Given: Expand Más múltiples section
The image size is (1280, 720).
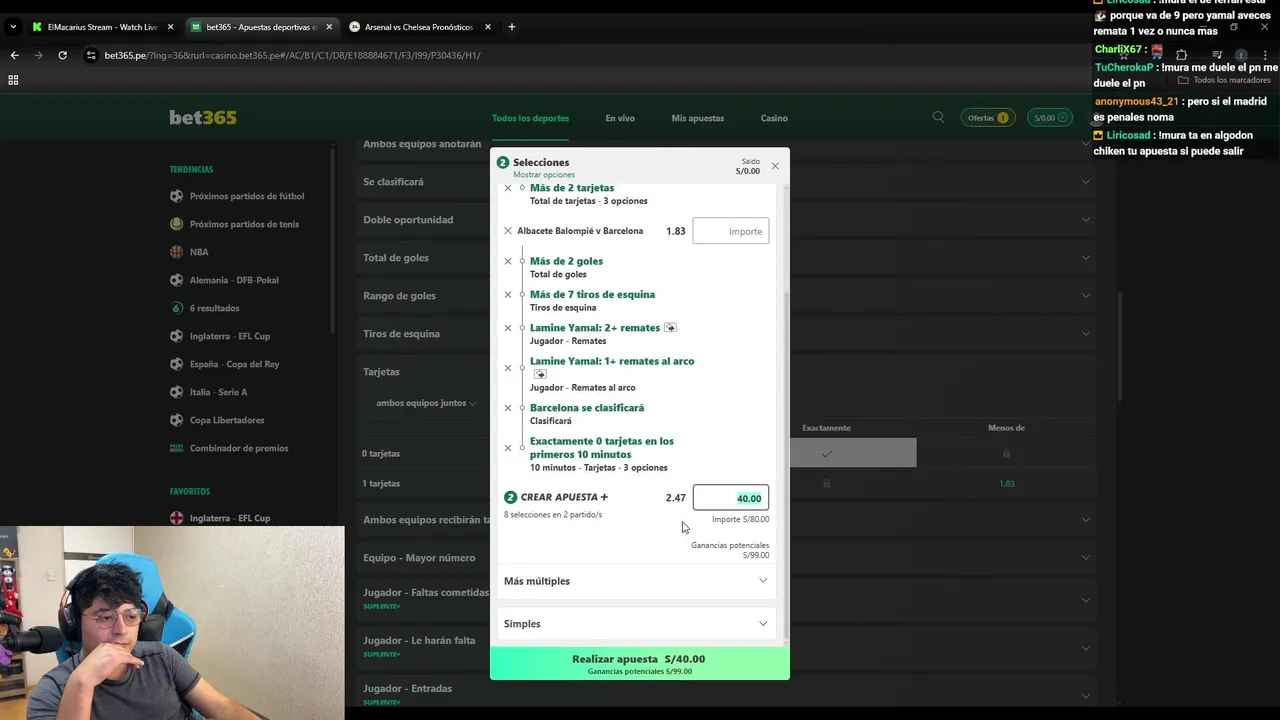Looking at the screenshot, I should (x=636, y=581).
